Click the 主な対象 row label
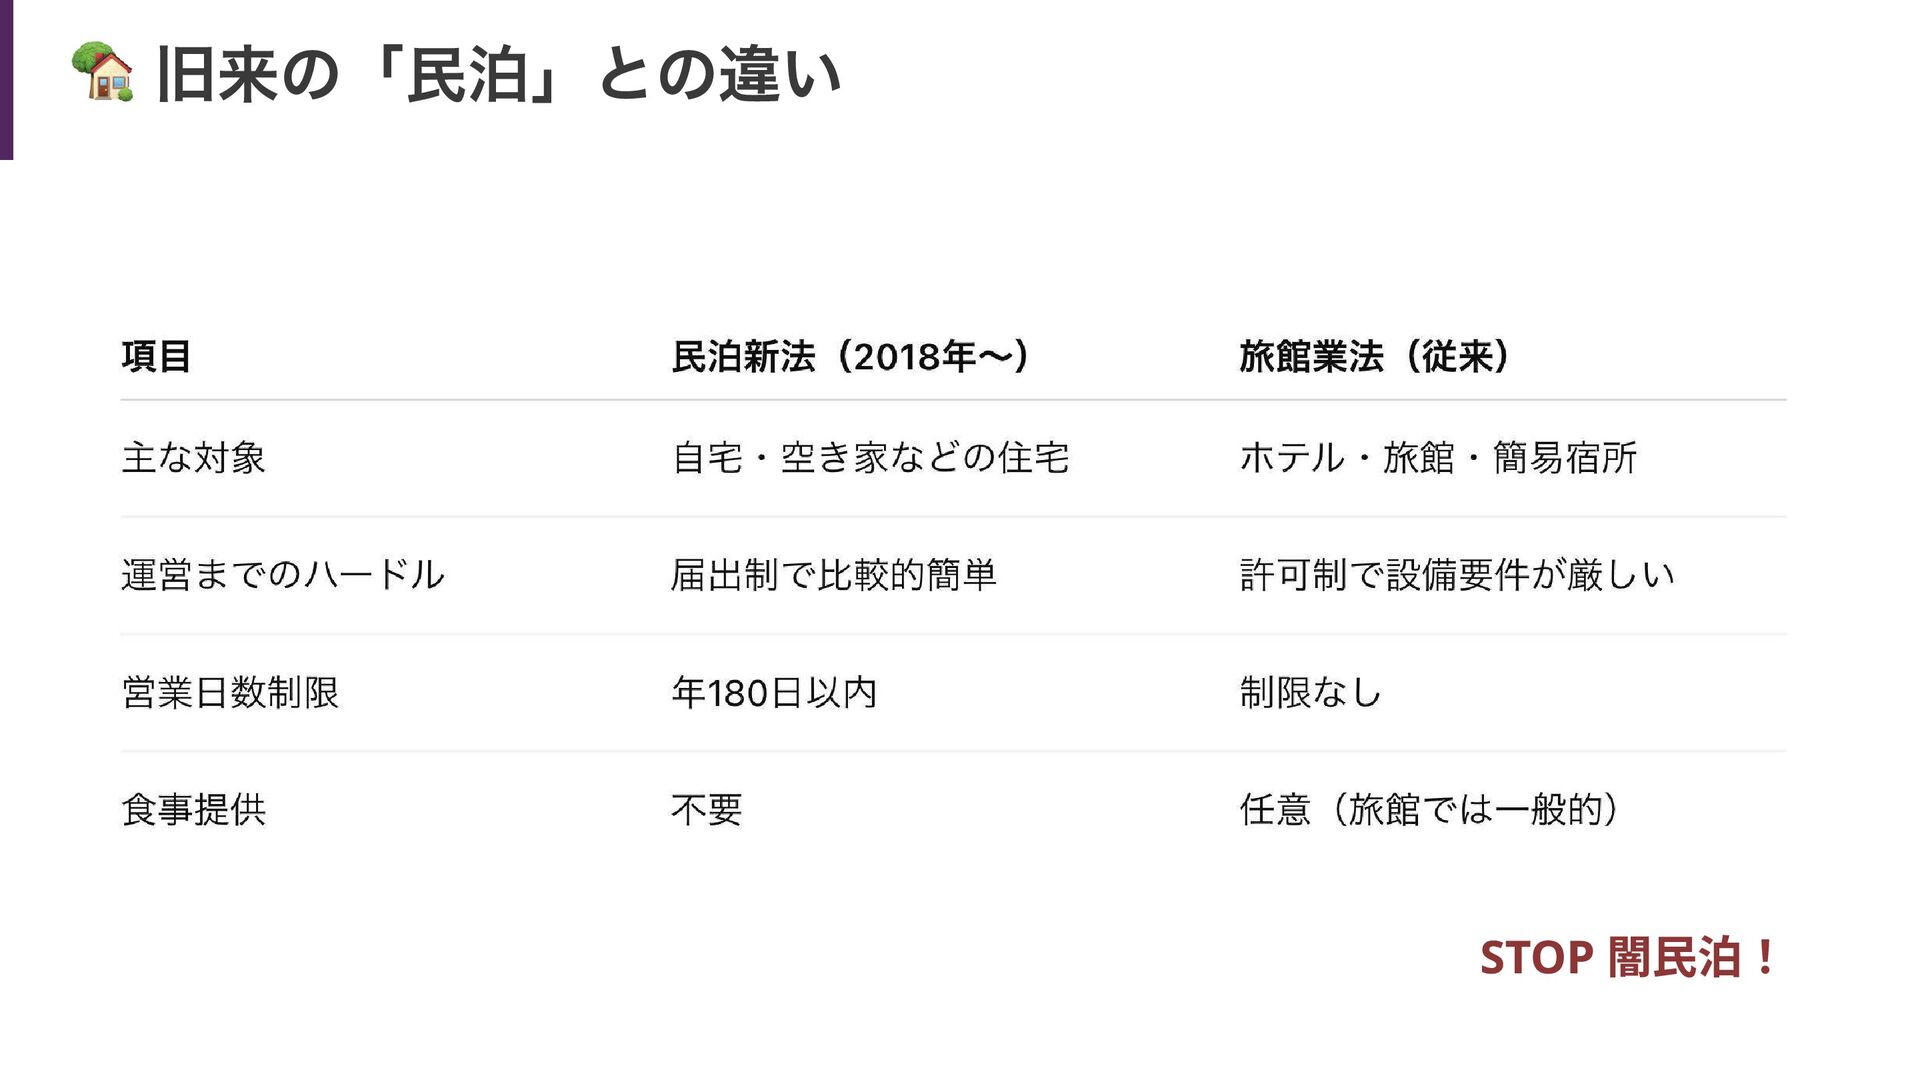The width and height of the screenshot is (1920, 1080). coord(193,458)
